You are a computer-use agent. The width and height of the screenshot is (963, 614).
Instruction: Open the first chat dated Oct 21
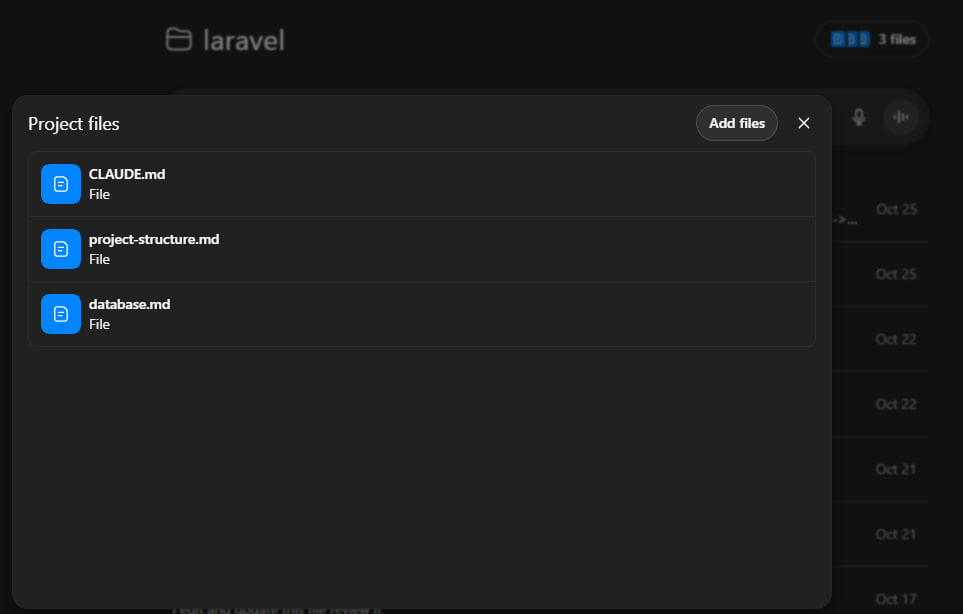(895, 469)
